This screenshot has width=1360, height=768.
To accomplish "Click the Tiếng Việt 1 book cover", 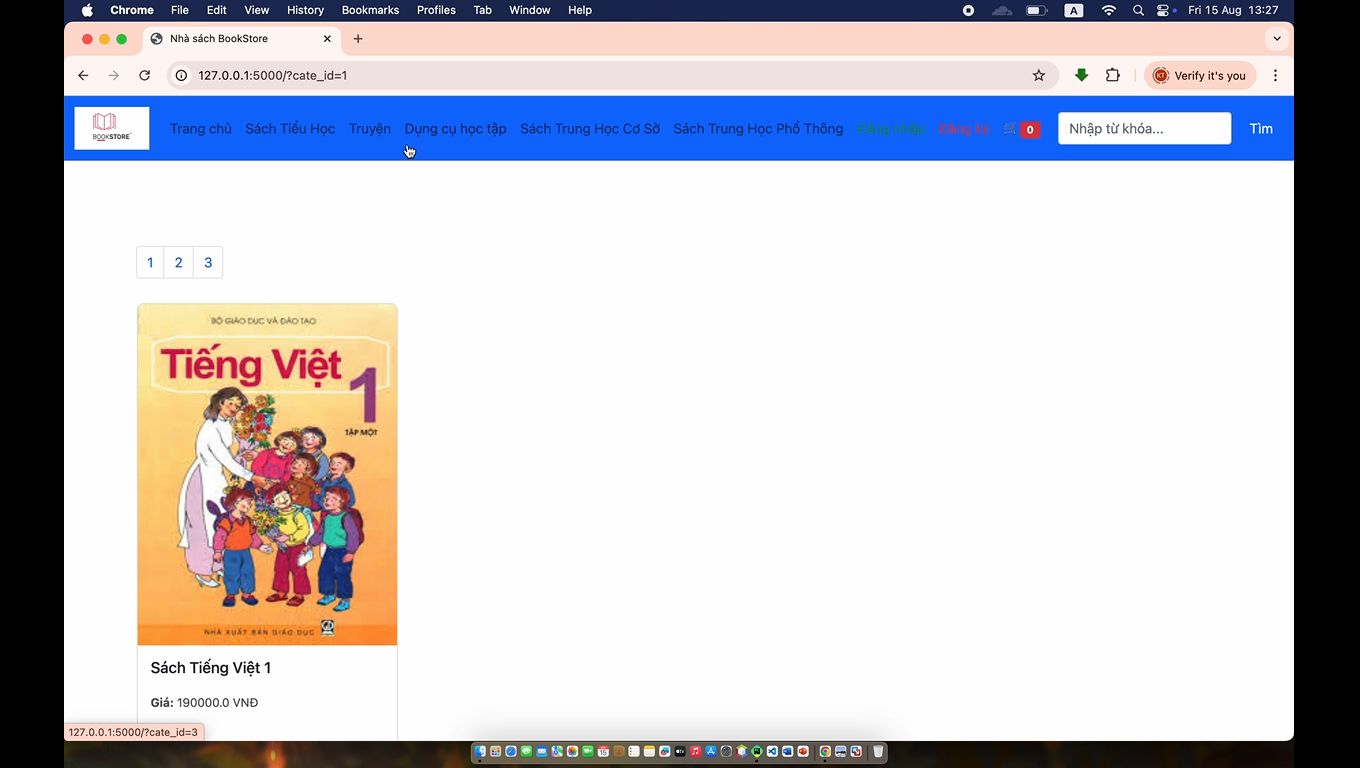I will tap(267, 475).
